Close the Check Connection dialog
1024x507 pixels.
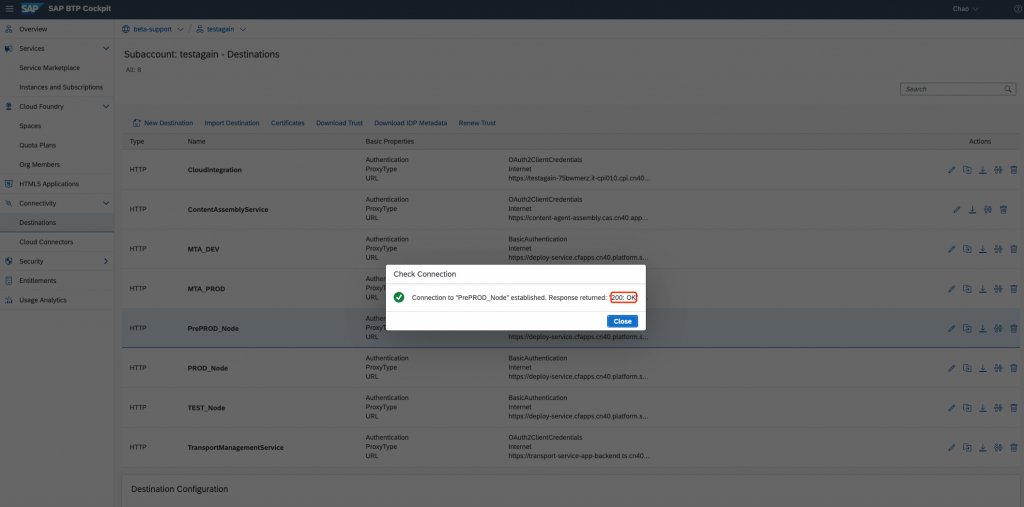[x=622, y=321]
